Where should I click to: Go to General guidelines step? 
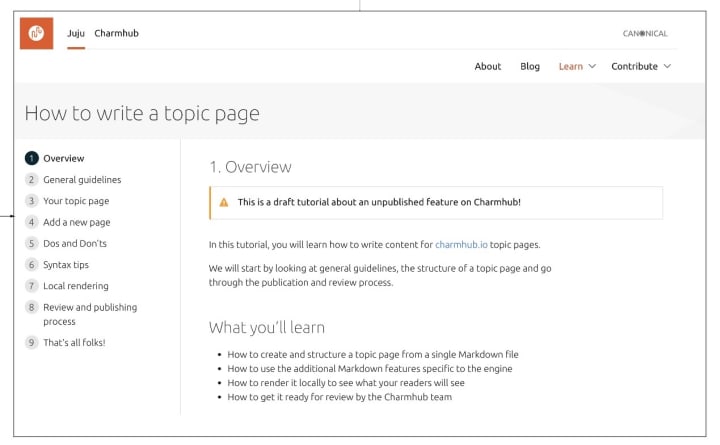(x=82, y=180)
